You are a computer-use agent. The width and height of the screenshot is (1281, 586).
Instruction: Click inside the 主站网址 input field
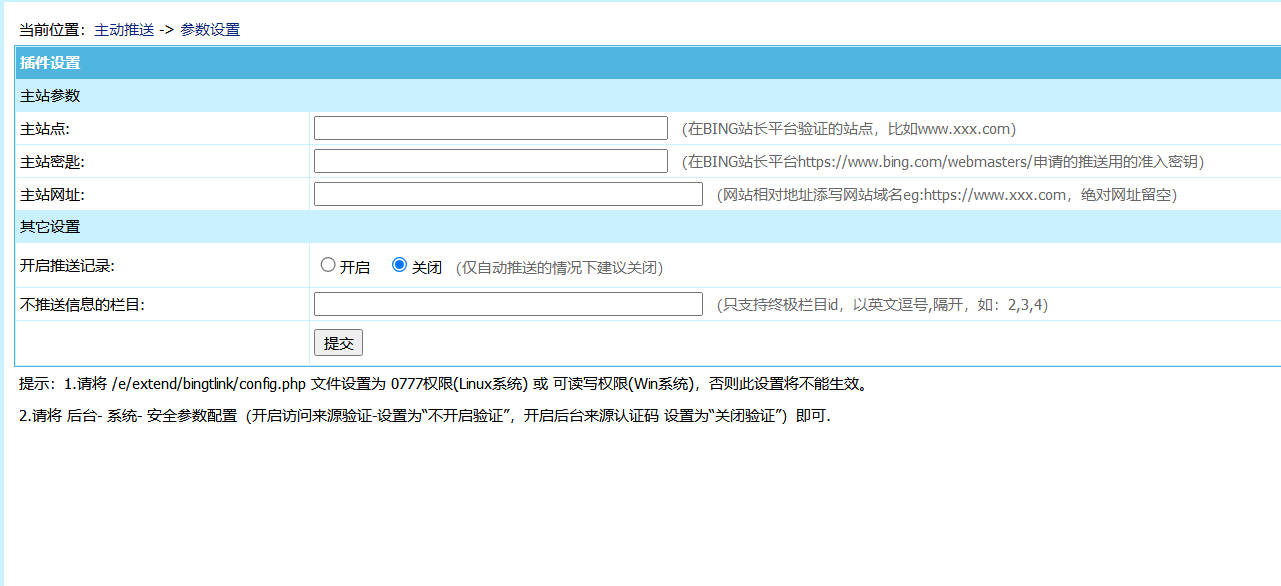508,194
